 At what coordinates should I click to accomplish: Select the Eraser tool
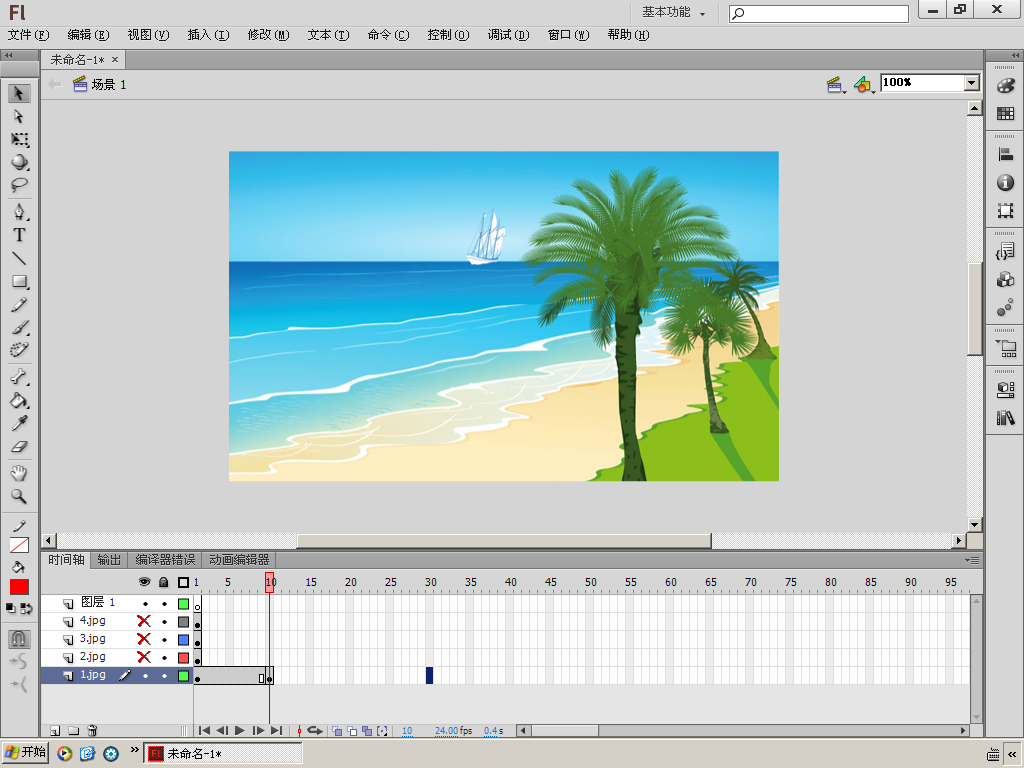[x=19, y=447]
